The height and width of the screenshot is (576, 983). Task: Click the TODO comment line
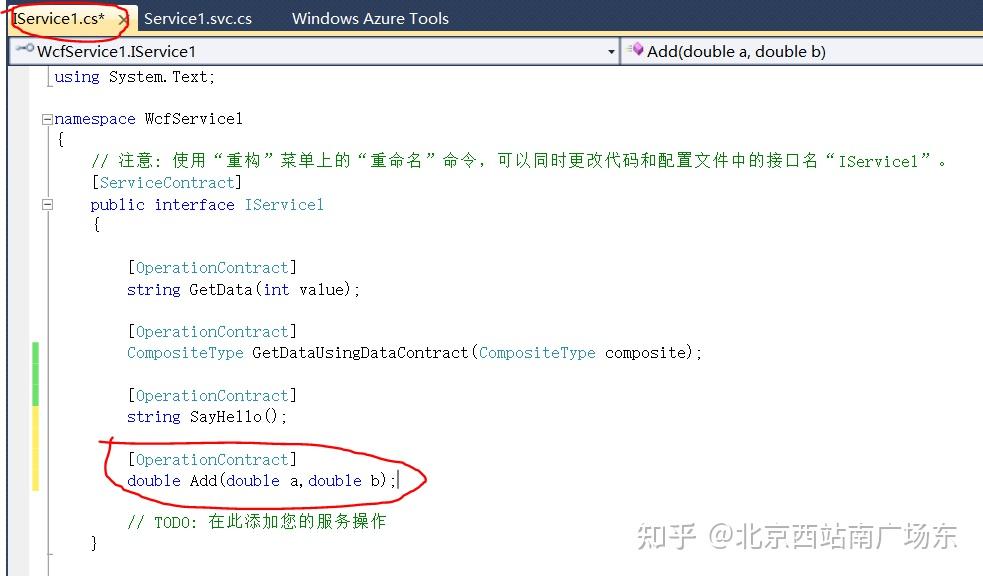coord(257,521)
